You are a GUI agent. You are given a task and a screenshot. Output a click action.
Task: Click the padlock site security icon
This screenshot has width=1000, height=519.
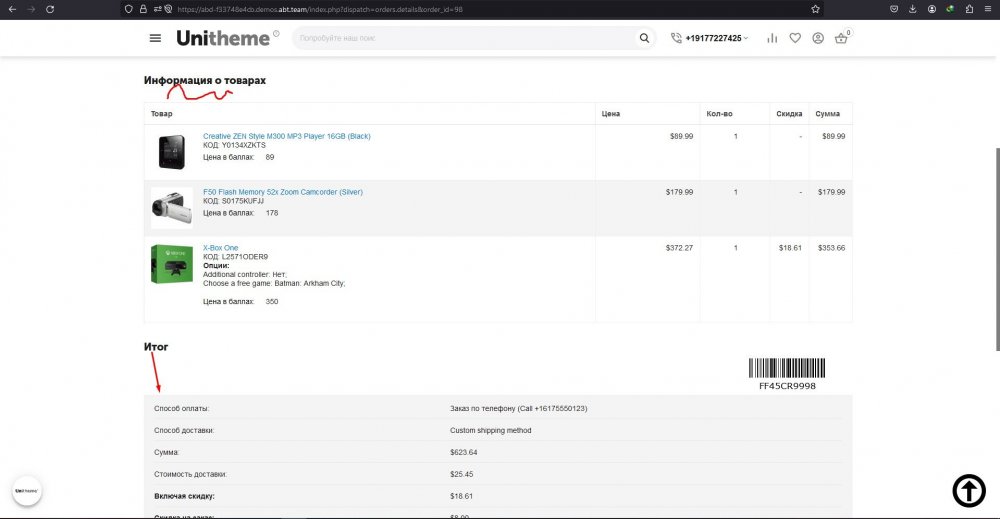[143, 10]
